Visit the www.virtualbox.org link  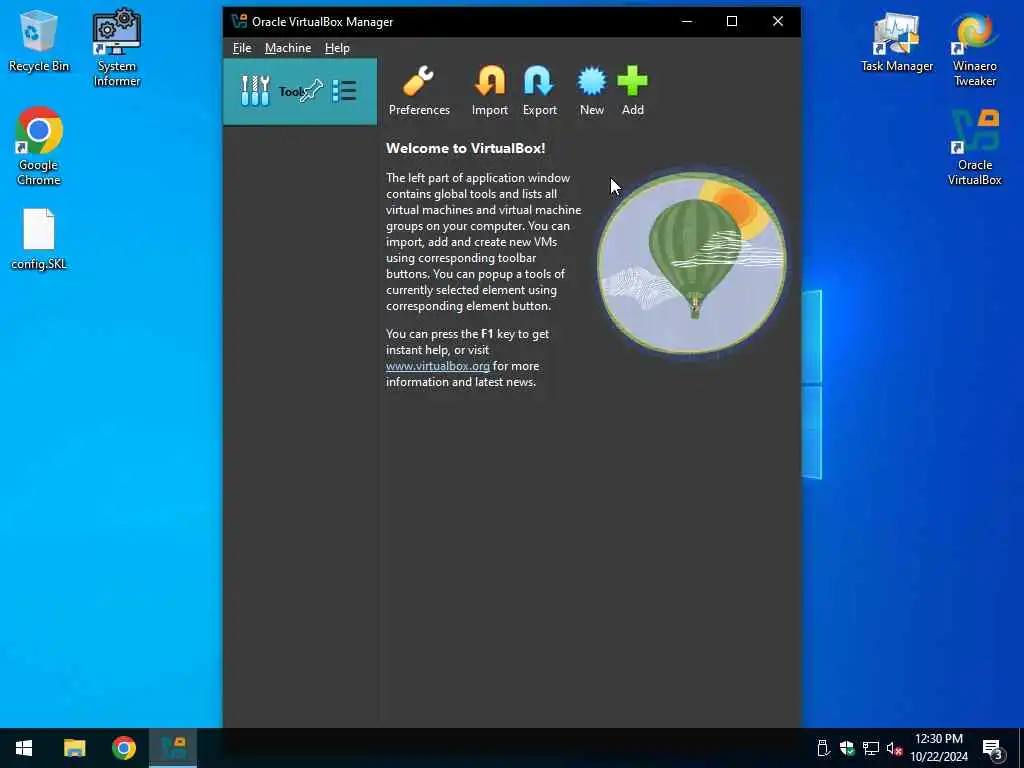click(x=438, y=366)
